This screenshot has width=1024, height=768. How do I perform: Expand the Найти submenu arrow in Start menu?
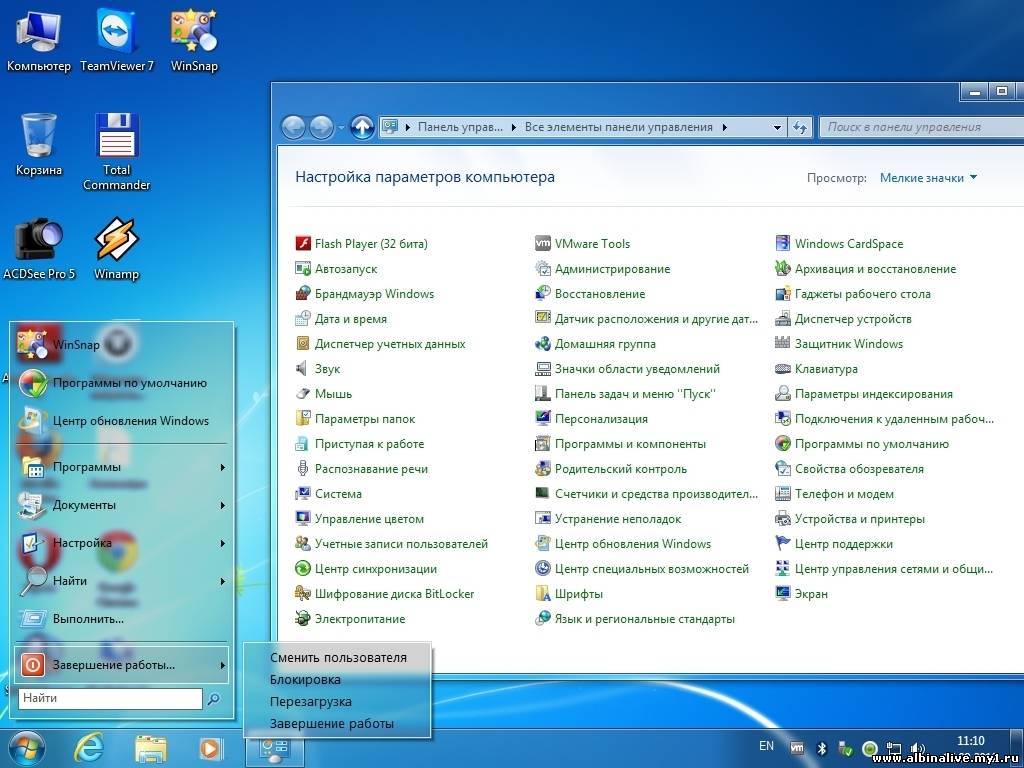tap(223, 581)
